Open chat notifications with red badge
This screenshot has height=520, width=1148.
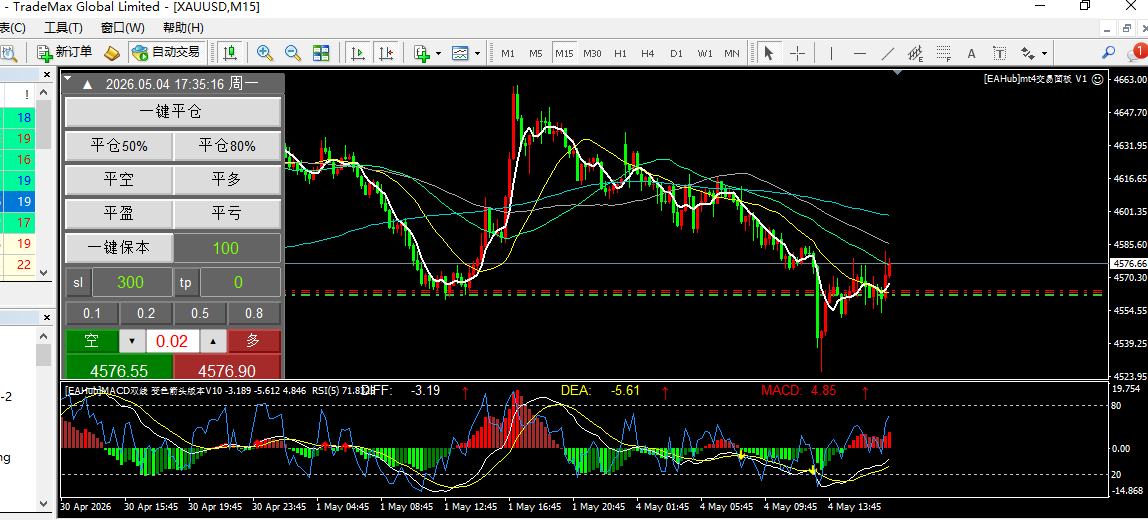pos(1136,52)
